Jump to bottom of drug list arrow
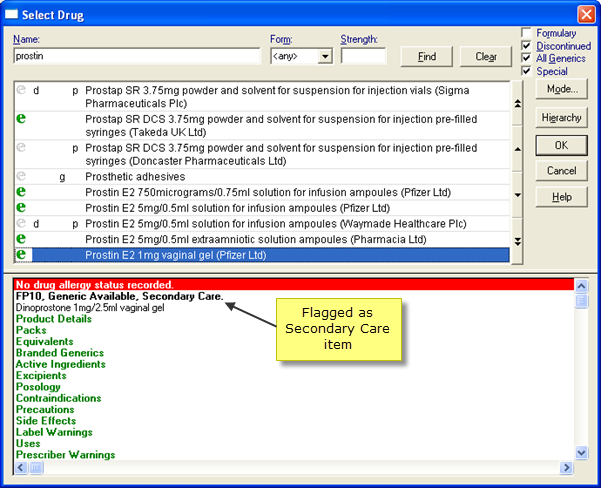601x488 pixels. pos(517,241)
